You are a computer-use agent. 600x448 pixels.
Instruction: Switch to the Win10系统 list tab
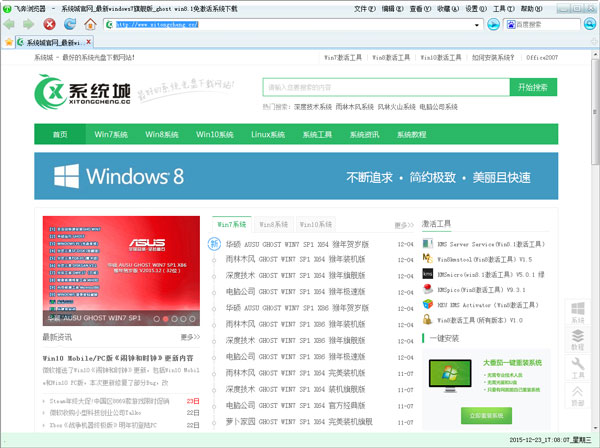click(316, 224)
